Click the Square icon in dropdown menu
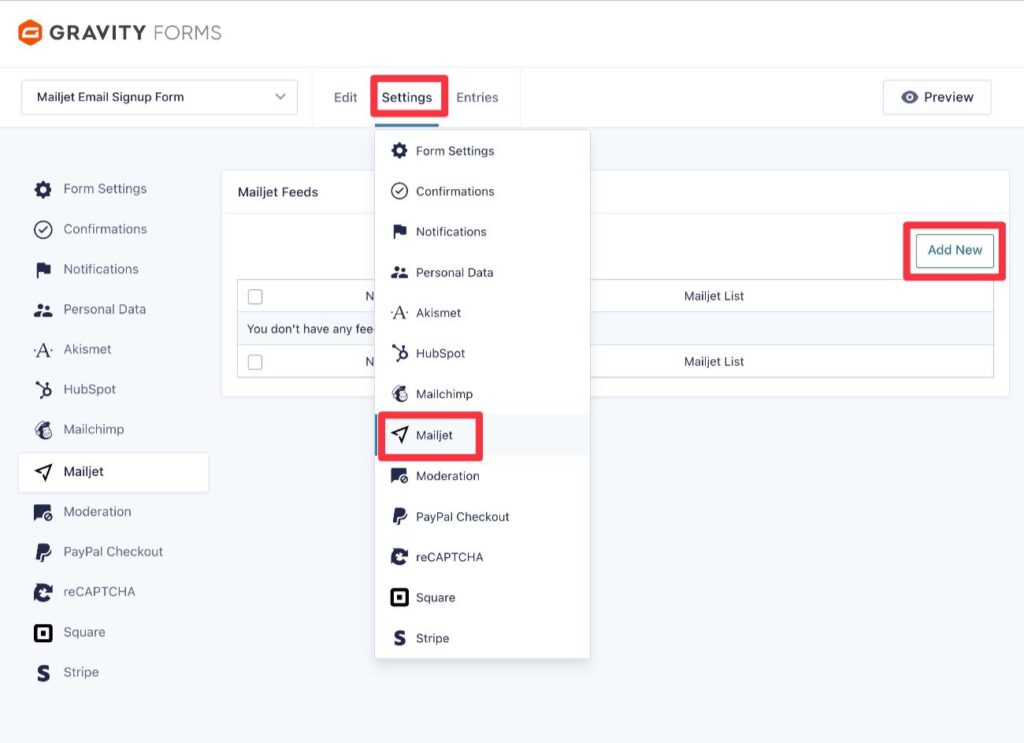The image size is (1024, 743). click(399, 597)
